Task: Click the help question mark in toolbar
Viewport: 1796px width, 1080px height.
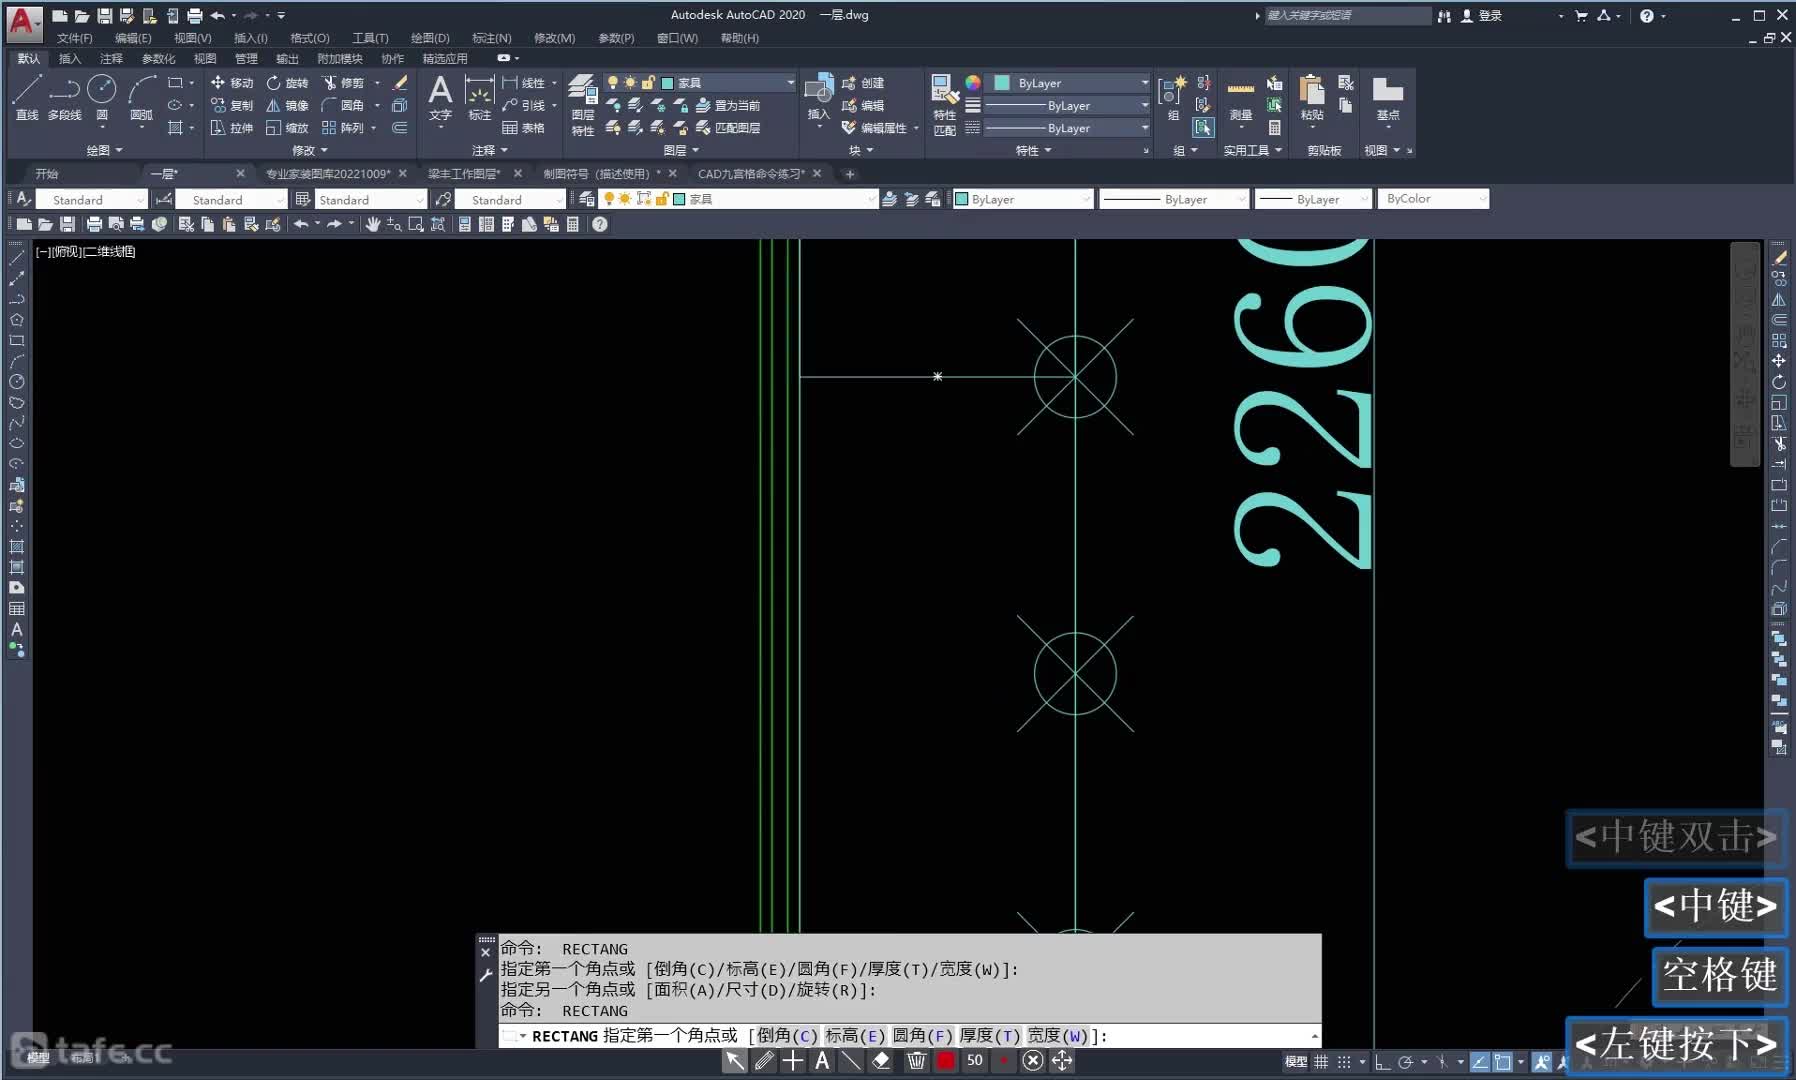Action: 600,224
